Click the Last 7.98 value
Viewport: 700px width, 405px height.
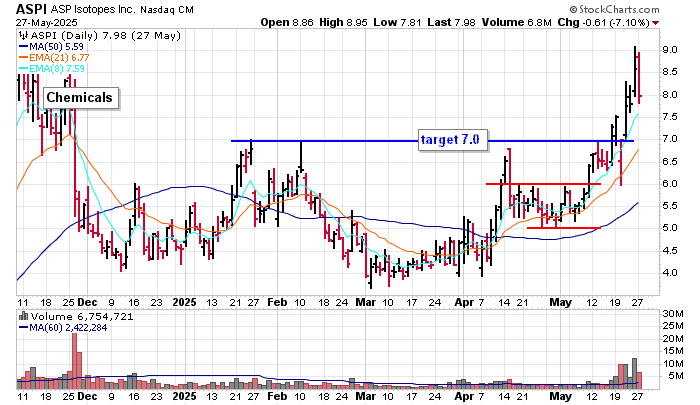451,22
